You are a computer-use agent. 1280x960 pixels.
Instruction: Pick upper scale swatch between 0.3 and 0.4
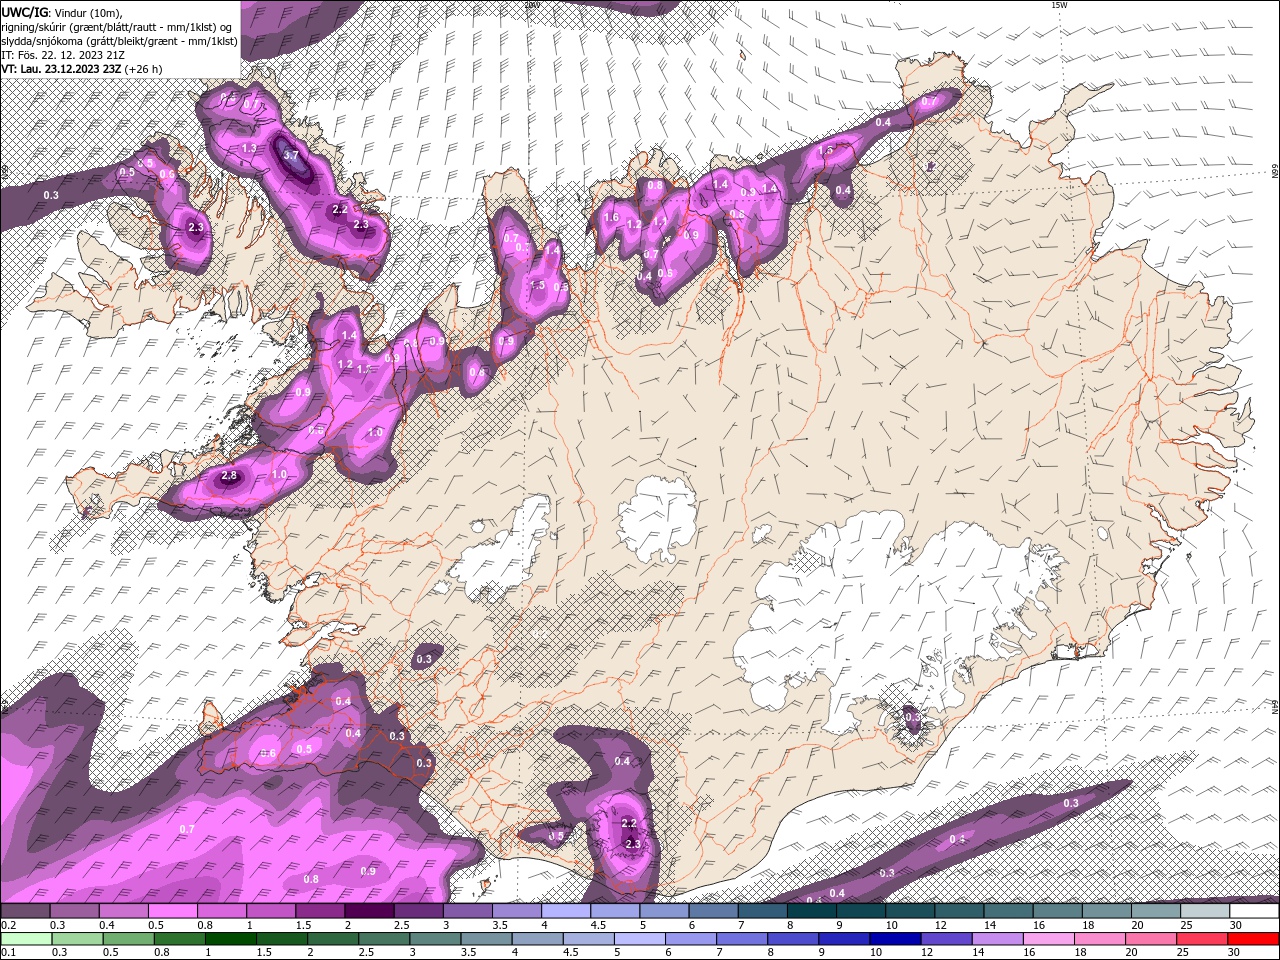click(x=74, y=911)
